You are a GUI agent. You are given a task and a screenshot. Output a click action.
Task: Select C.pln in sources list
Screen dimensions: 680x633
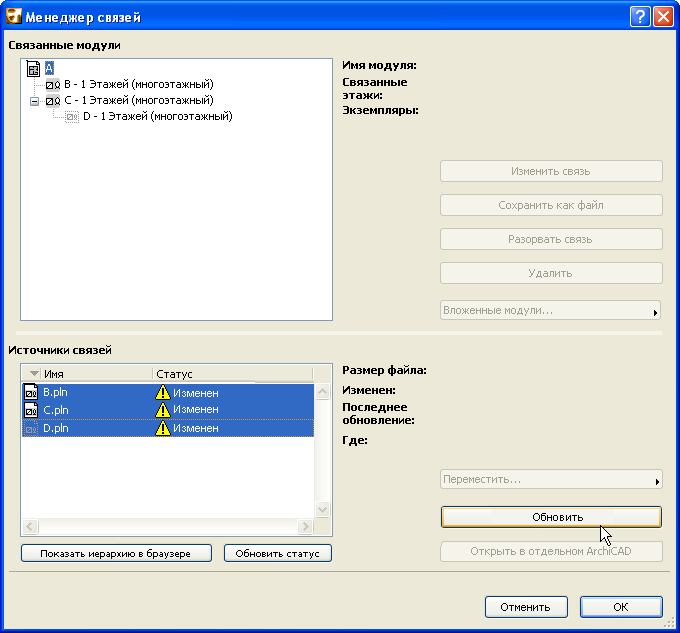point(56,410)
